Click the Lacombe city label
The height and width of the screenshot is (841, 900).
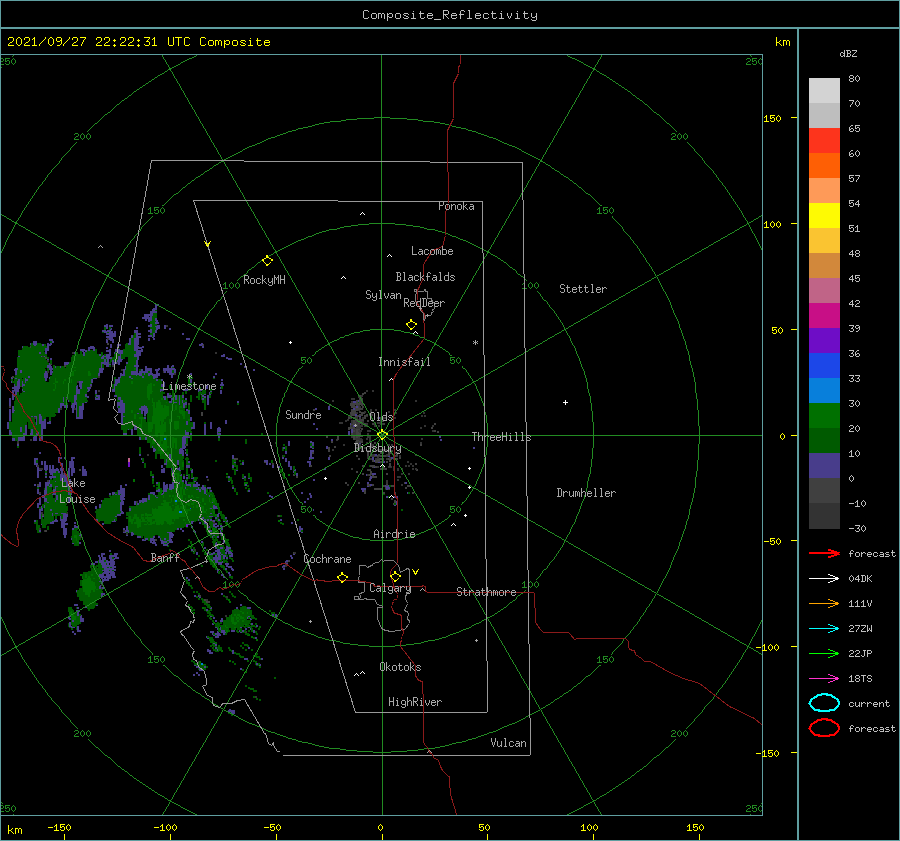click(432, 251)
